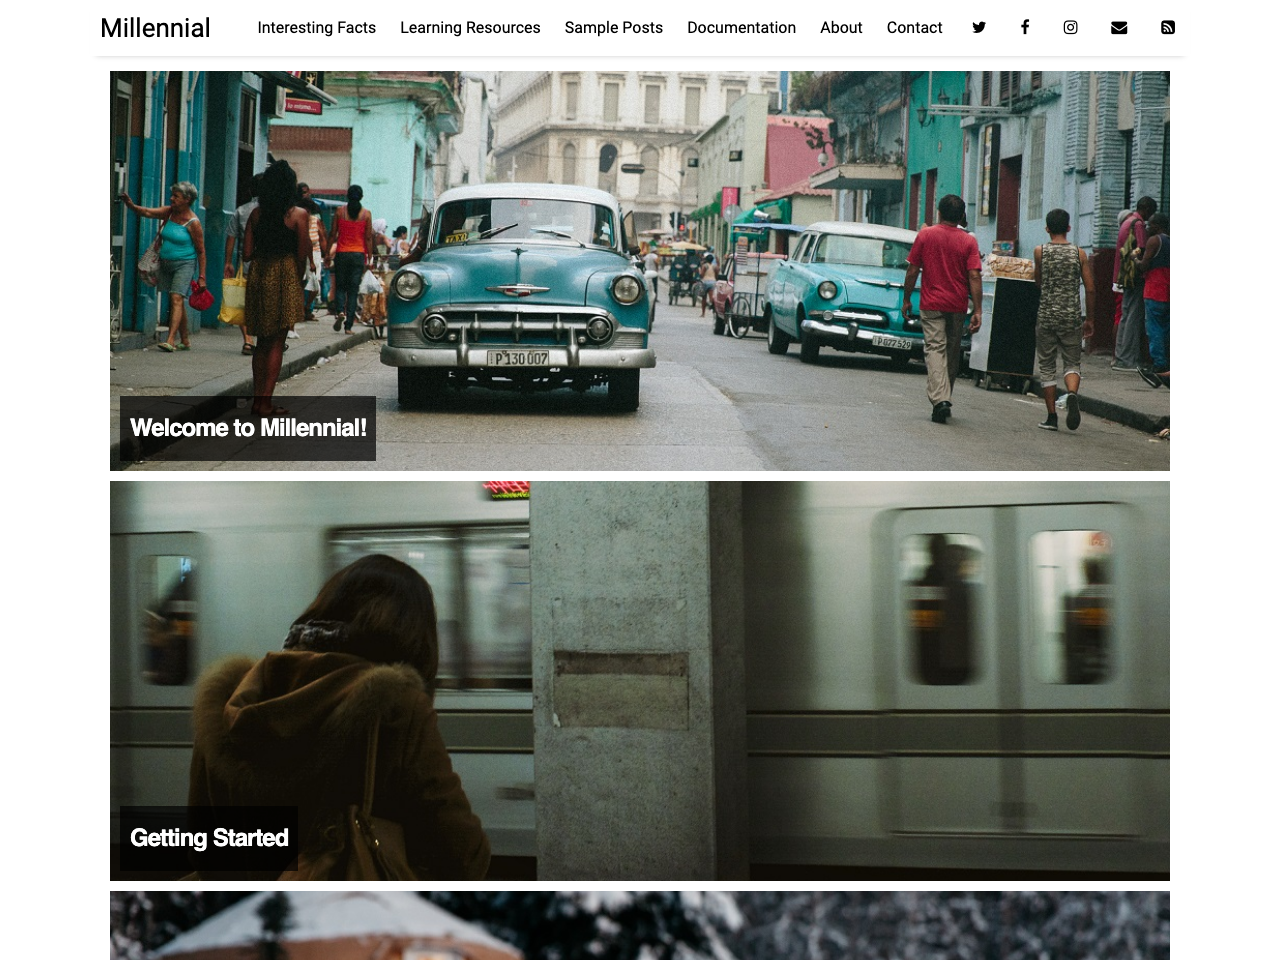Open the snowy post image at the bottom

click(640, 925)
